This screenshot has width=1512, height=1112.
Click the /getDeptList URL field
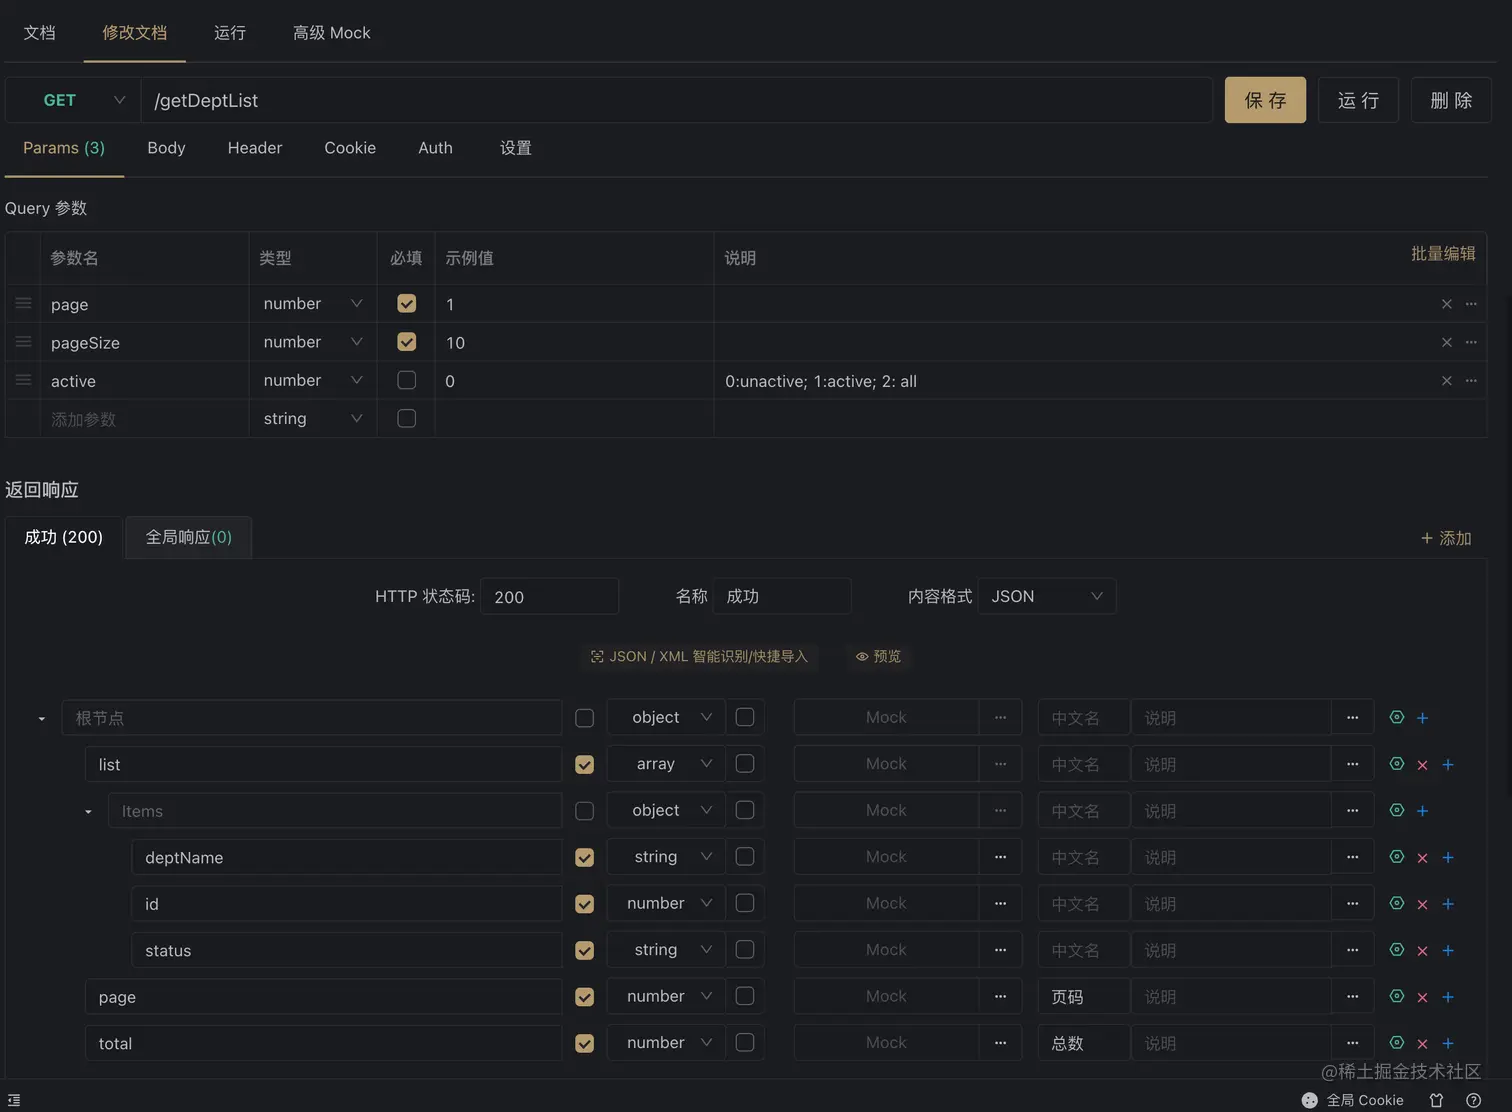tap(677, 100)
